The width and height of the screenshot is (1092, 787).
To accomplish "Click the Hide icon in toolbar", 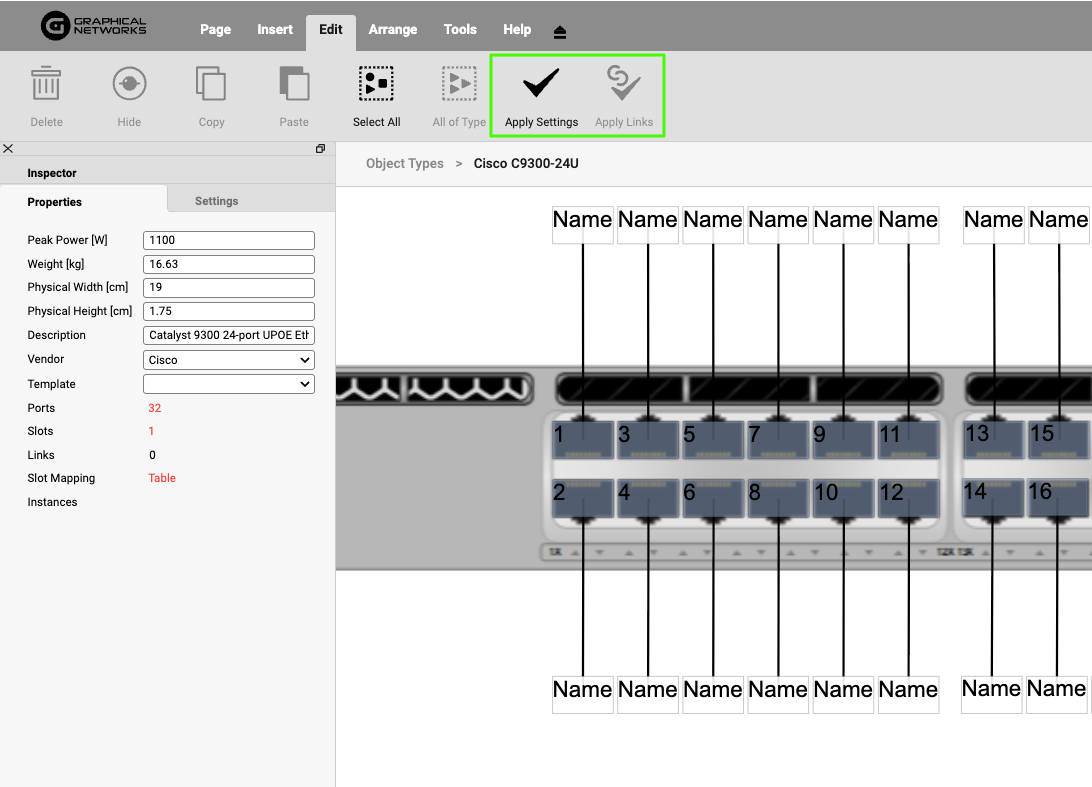I will [129, 84].
